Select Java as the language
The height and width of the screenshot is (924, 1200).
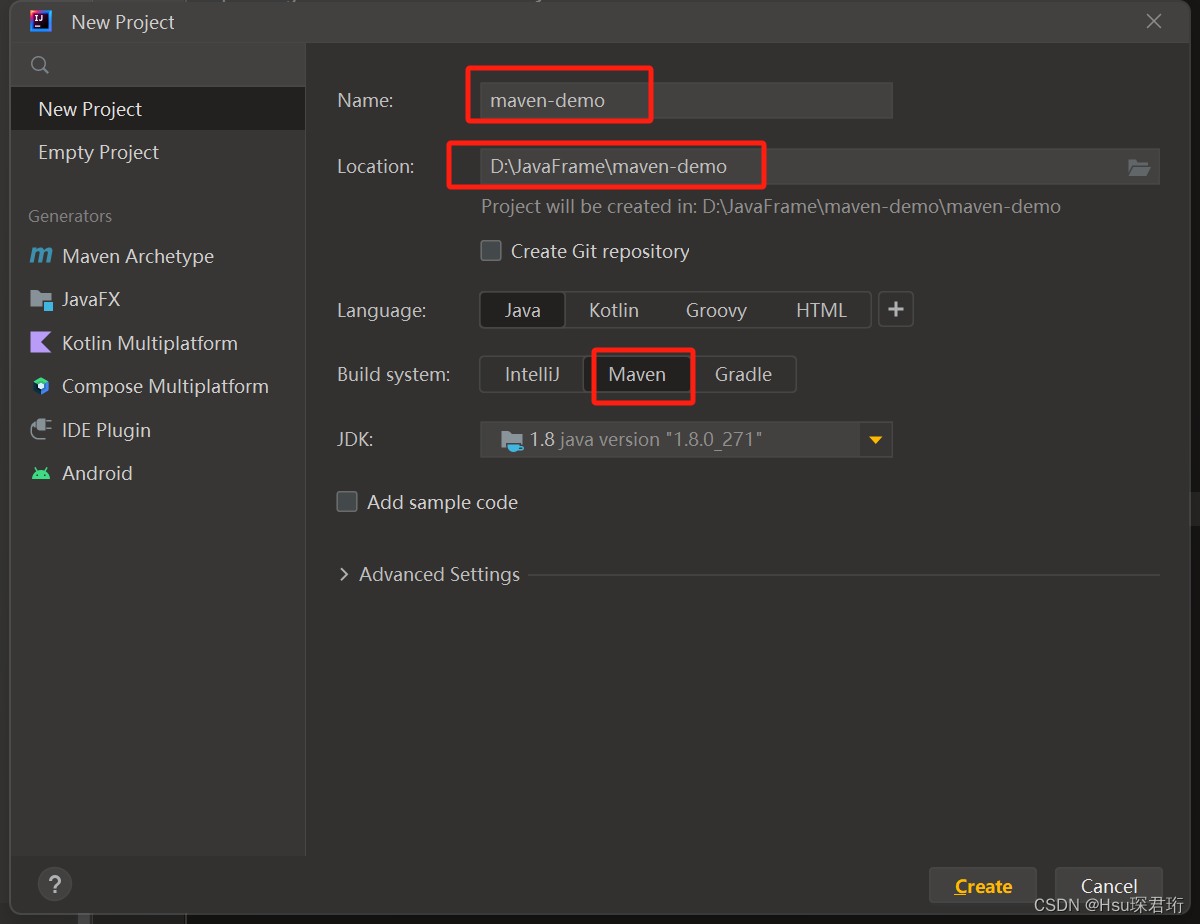pos(523,310)
